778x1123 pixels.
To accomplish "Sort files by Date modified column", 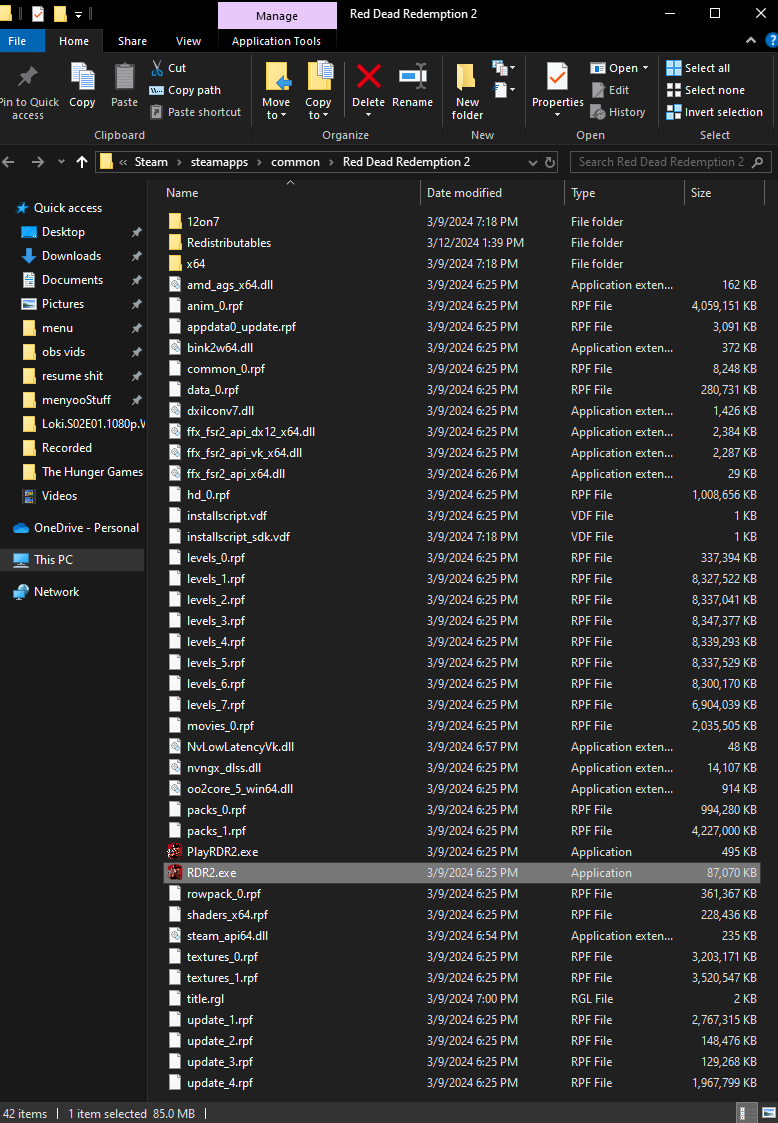I will pos(464,193).
